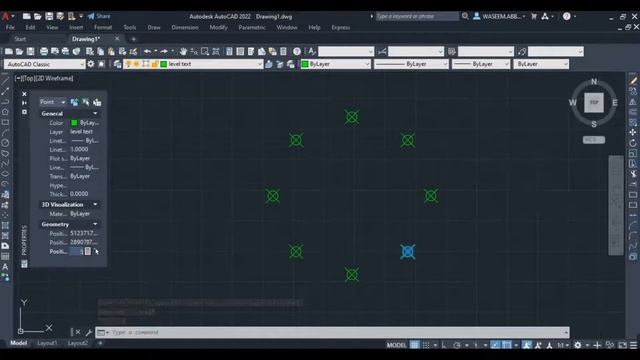Click the Plot printer icon
This screenshot has width=640, height=360.
[x=44, y=51]
